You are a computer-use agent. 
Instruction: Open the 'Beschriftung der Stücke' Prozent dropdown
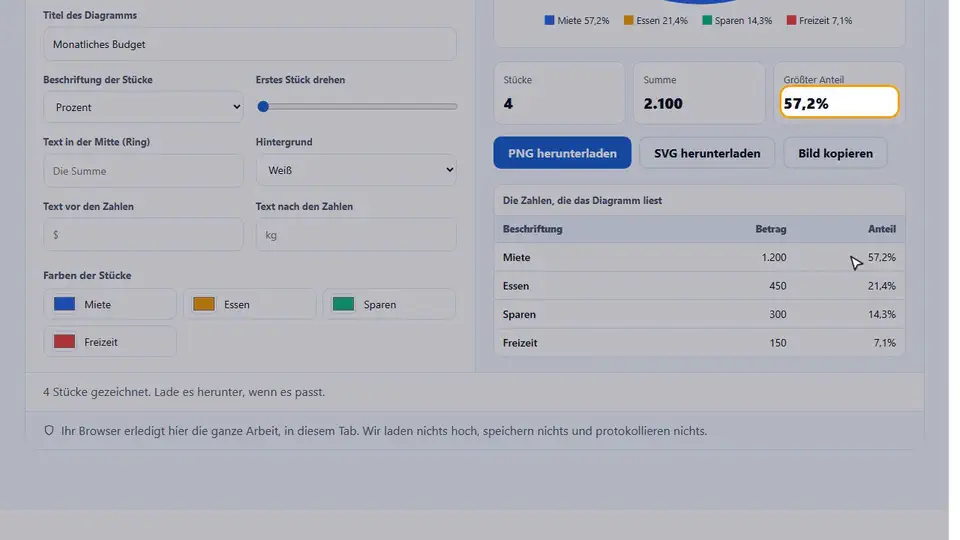pyautogui.click(x=143, y=107)
